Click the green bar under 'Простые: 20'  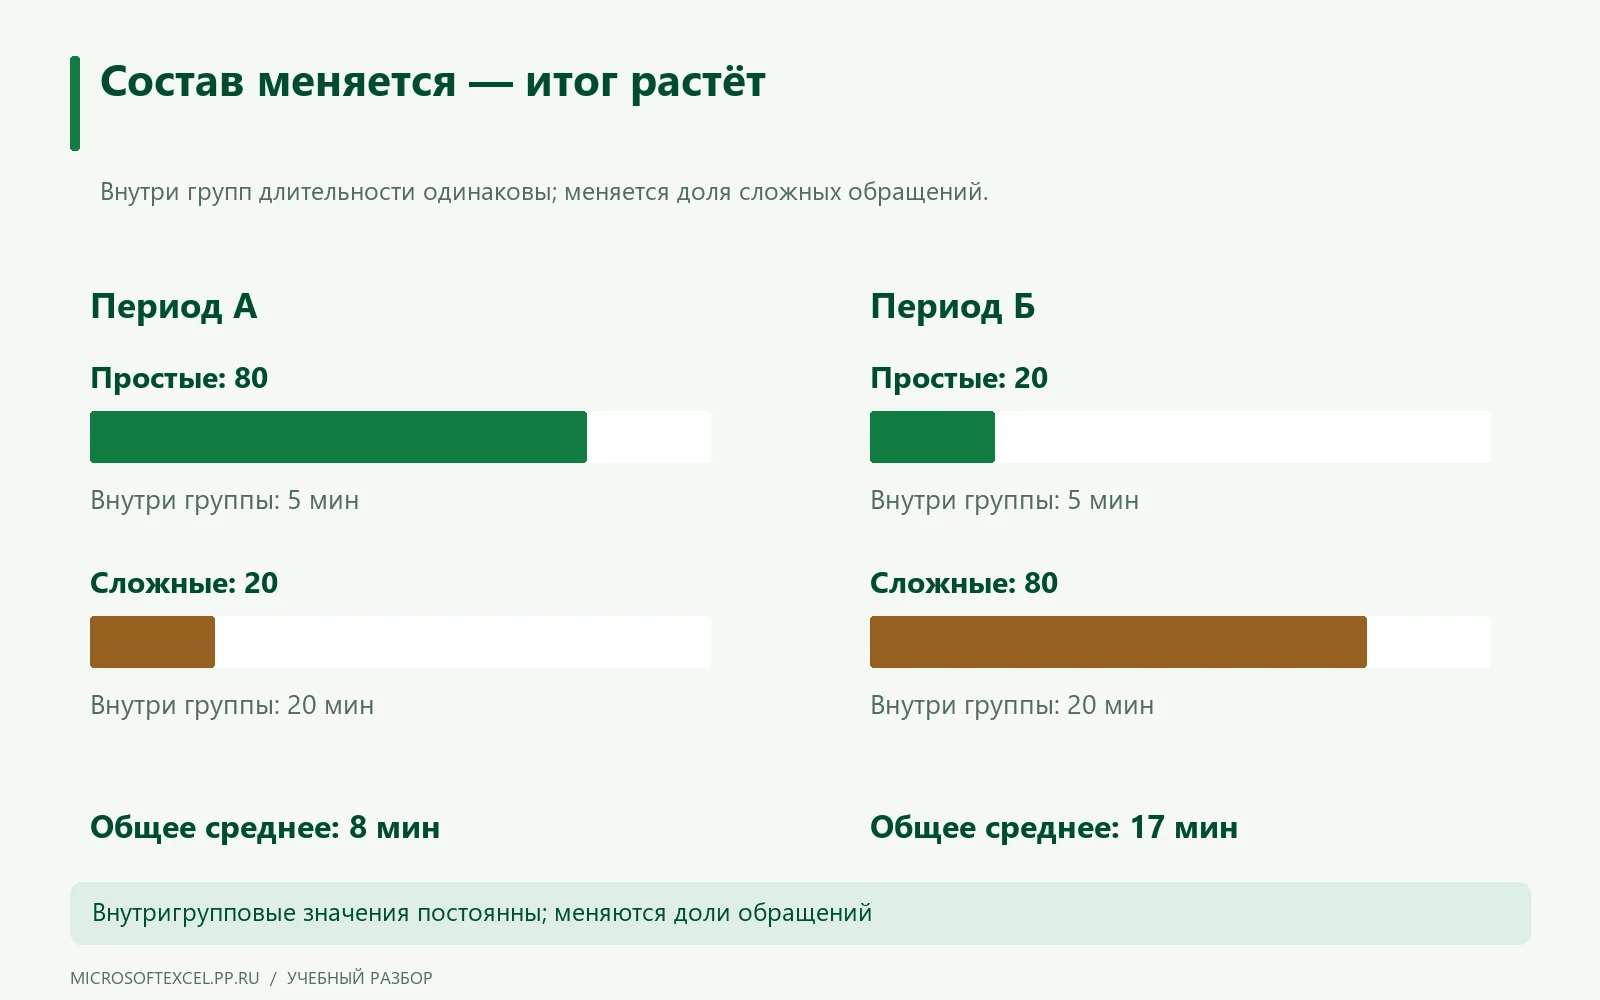pos(932,437)
